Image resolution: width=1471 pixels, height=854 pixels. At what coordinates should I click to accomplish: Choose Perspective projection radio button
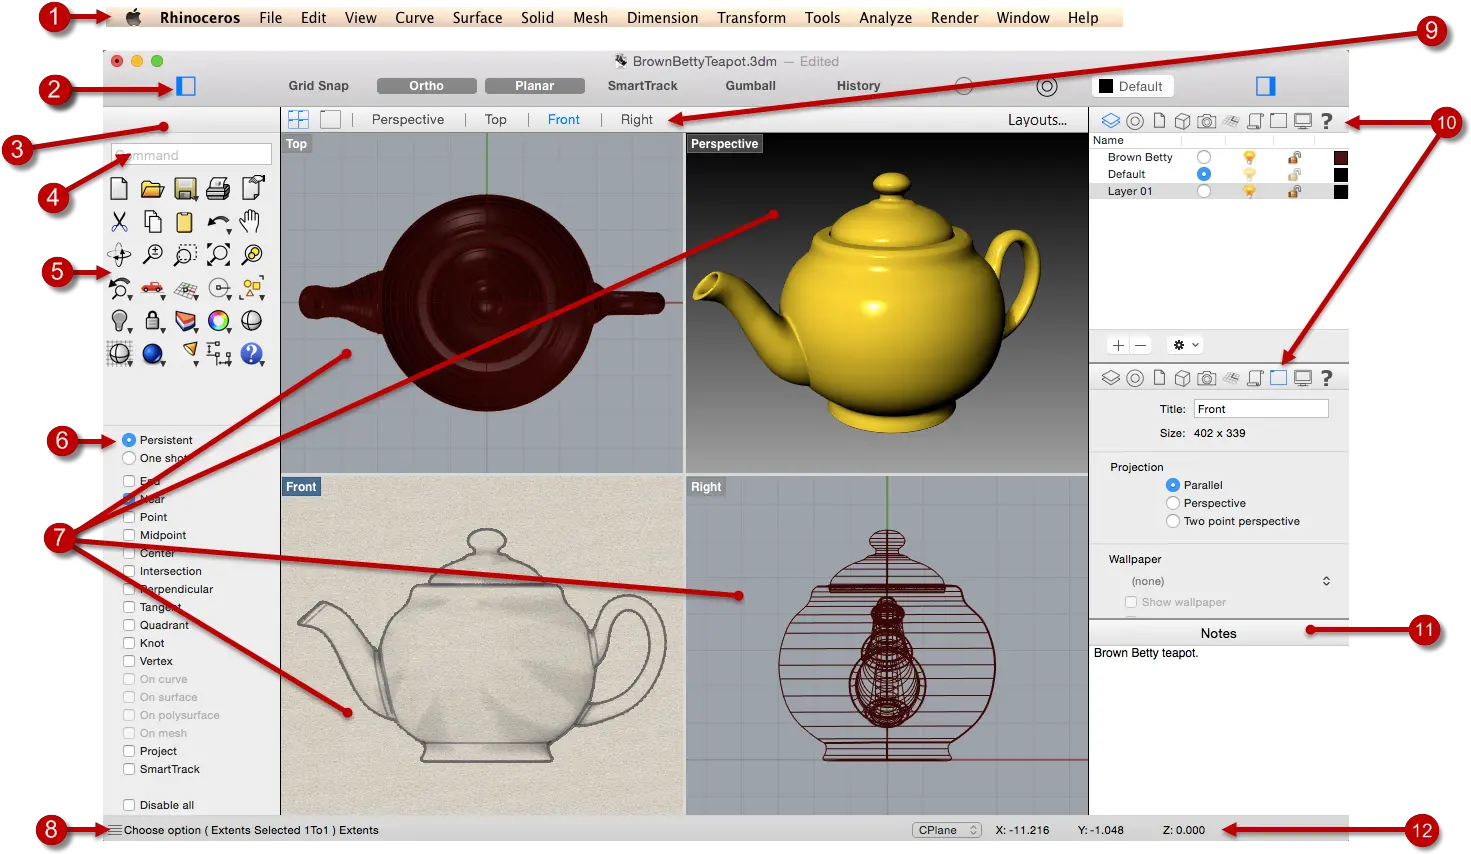(x=1173, y=503)
